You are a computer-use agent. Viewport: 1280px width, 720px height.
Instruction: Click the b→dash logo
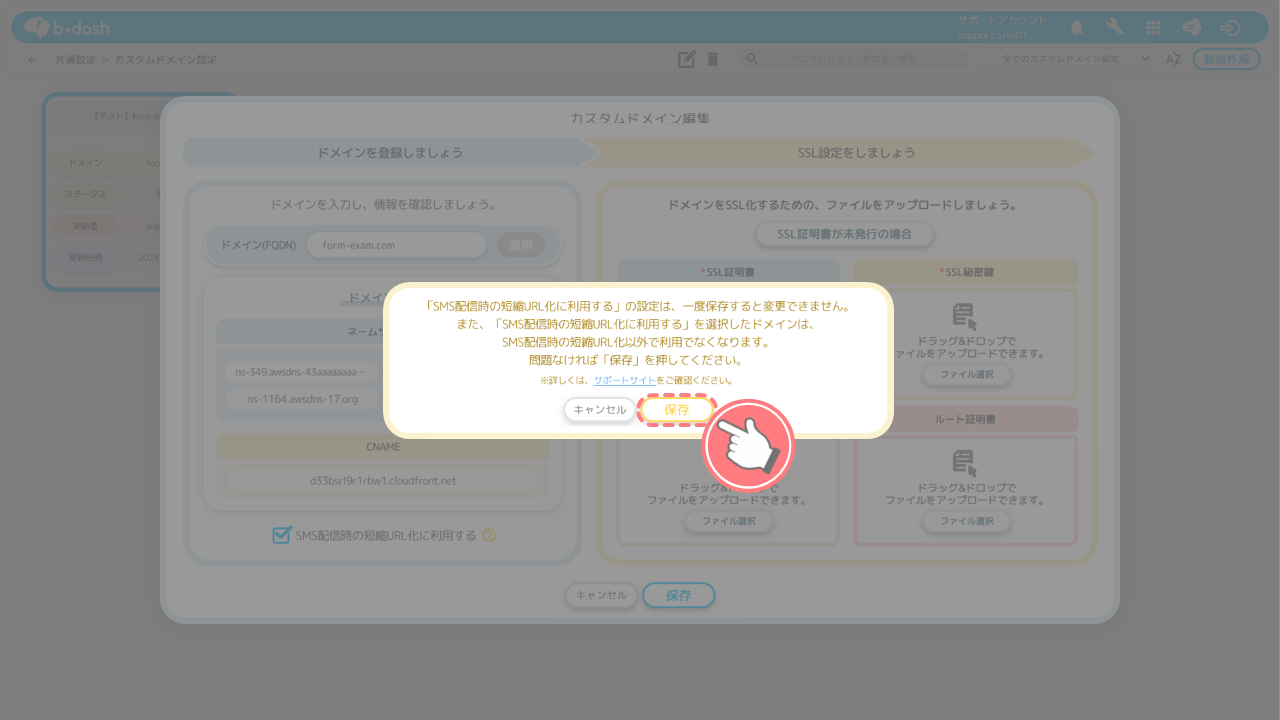(x=67, y=27)
